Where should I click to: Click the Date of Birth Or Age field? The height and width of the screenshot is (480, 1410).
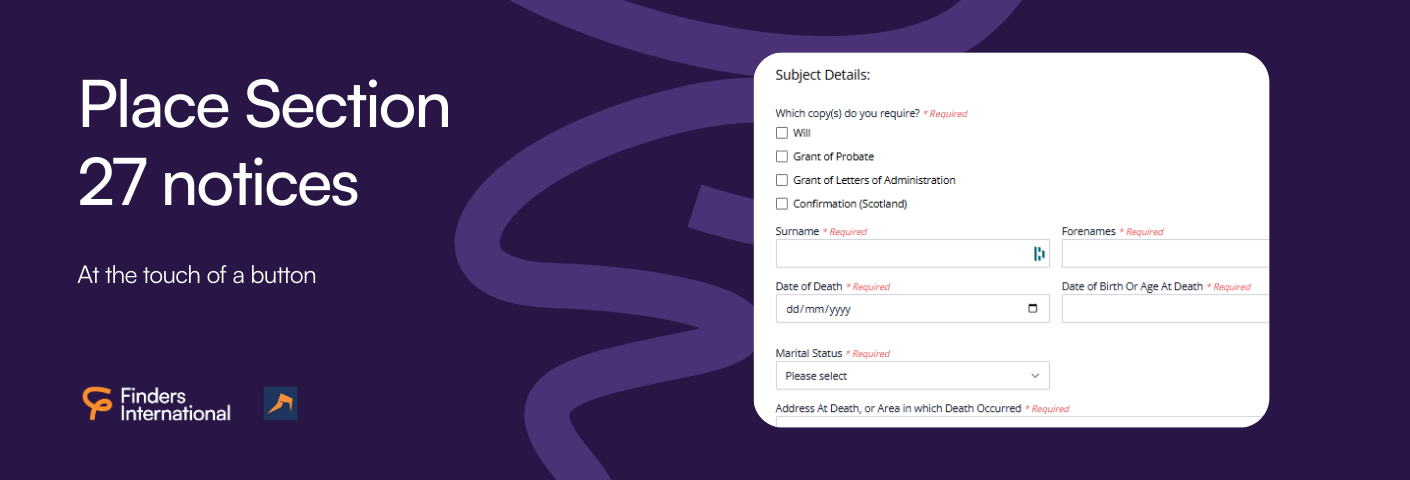1166,309
